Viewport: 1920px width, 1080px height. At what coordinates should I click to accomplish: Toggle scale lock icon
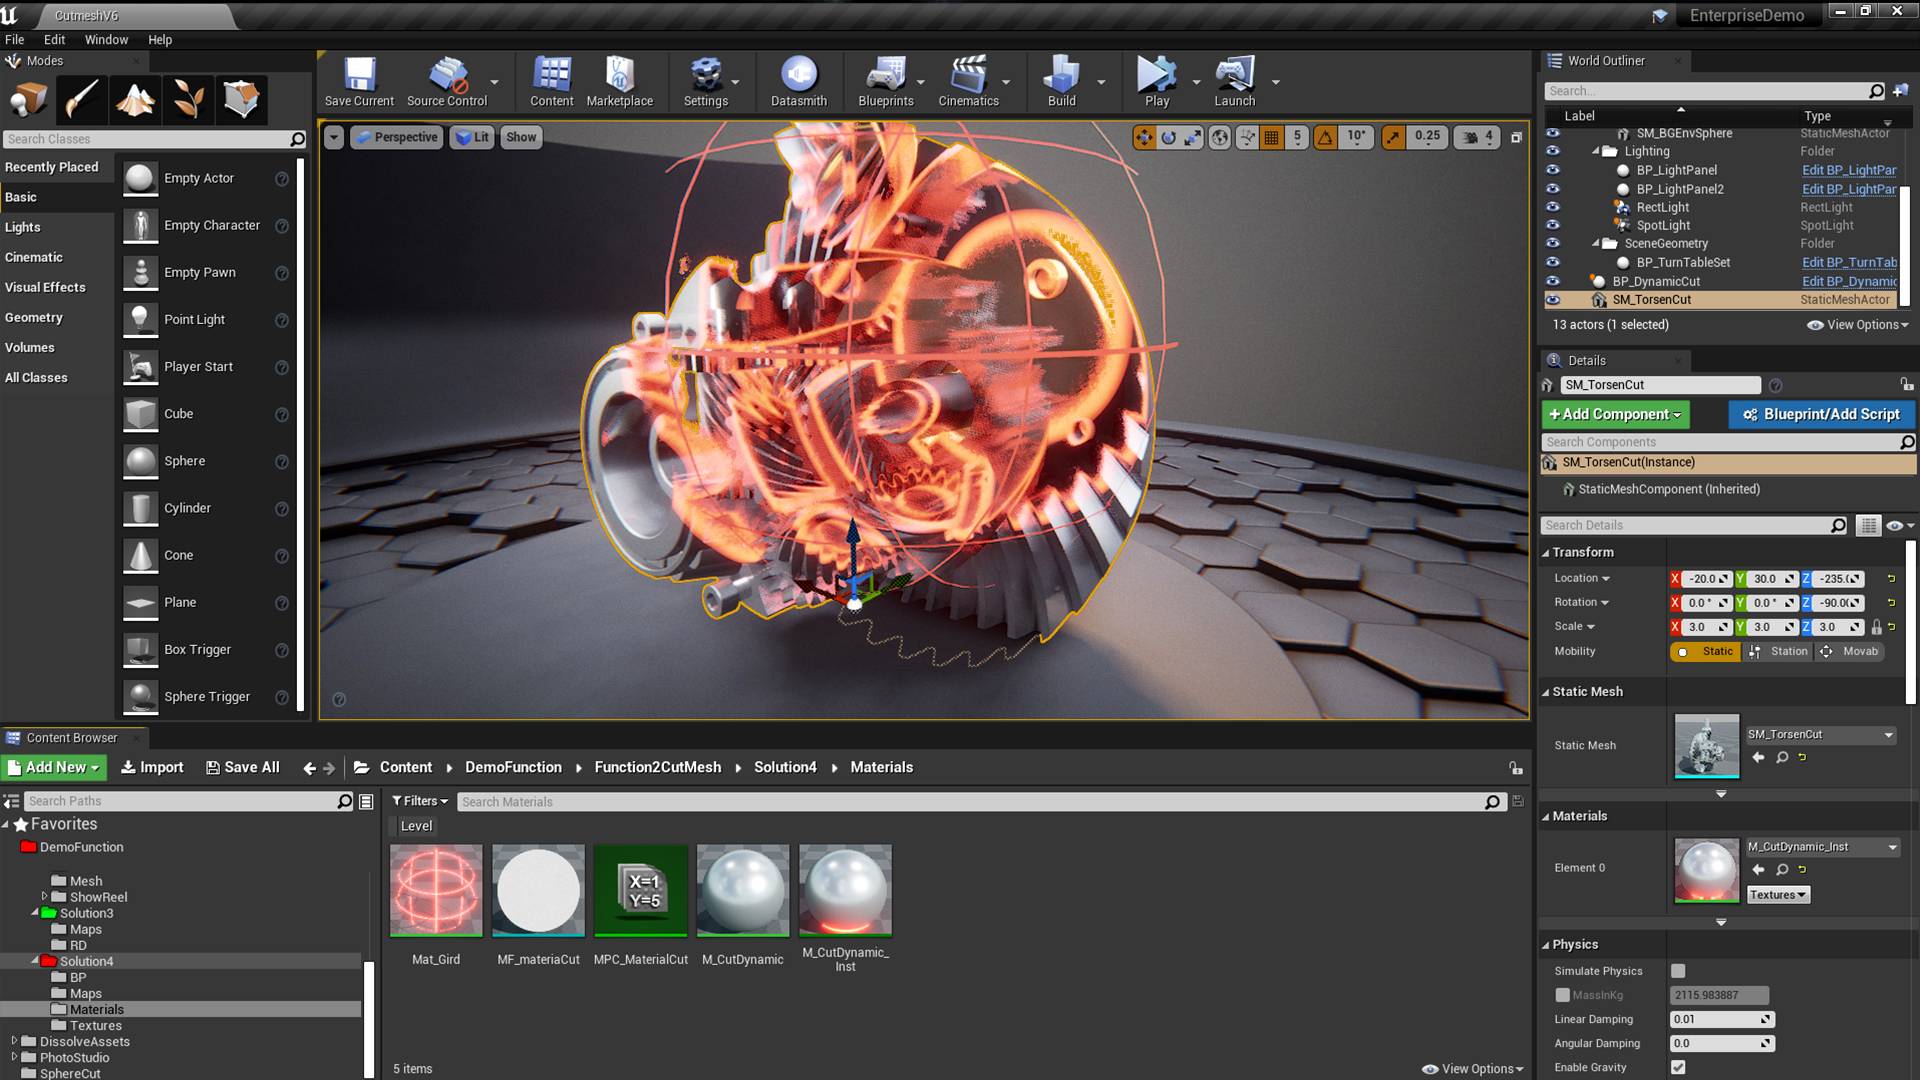1876,627
